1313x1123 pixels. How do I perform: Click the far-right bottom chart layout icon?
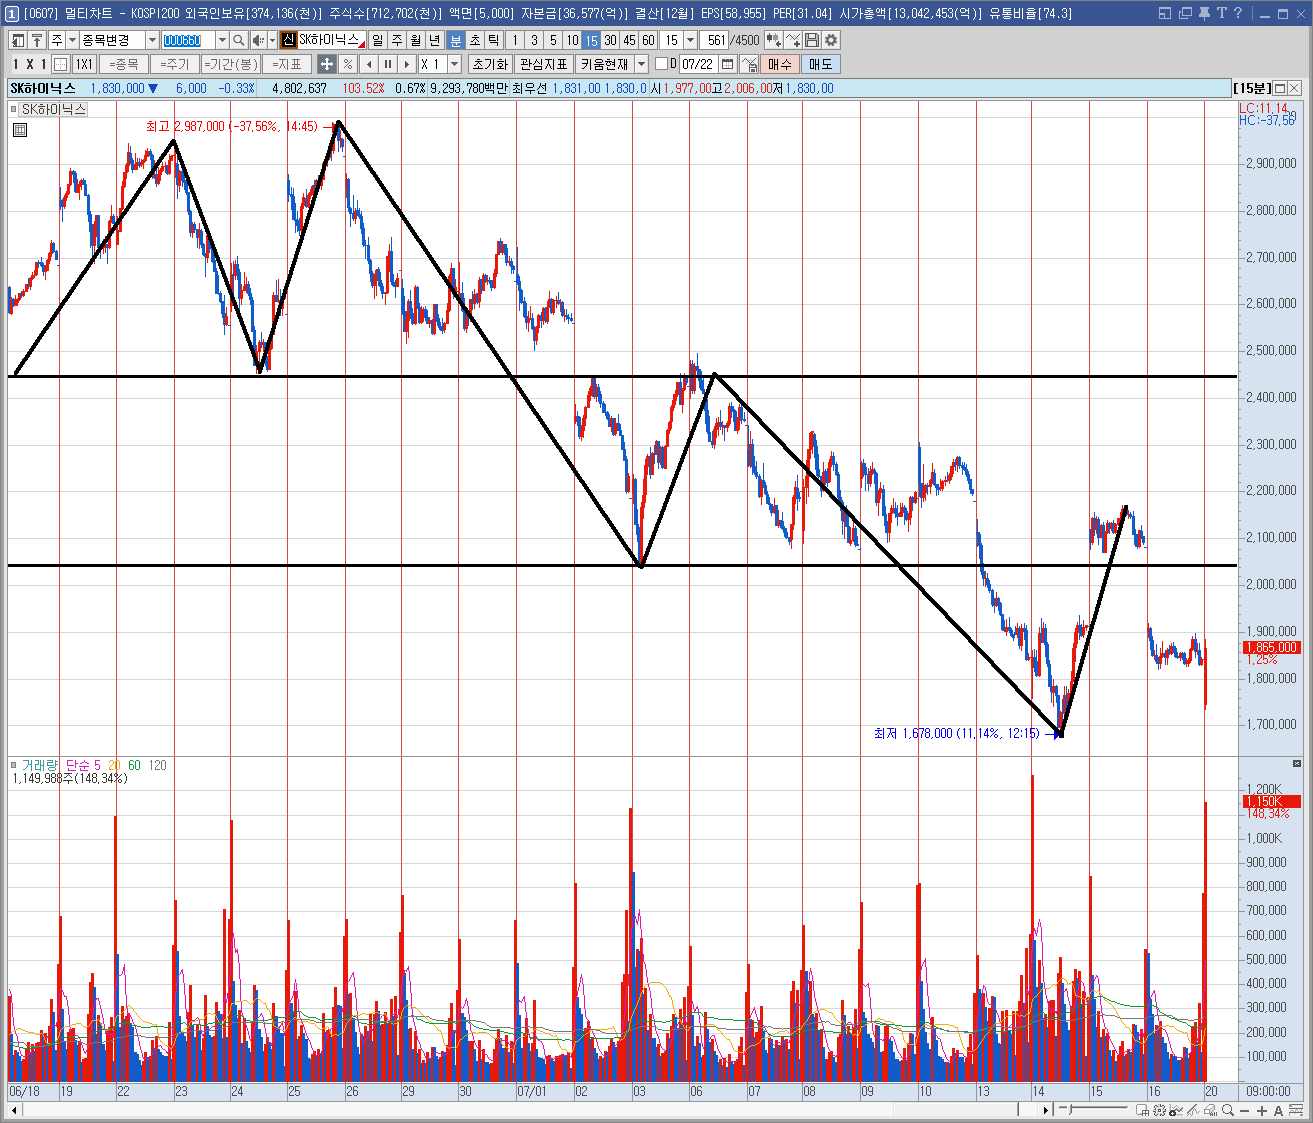click(1295, 1111)
